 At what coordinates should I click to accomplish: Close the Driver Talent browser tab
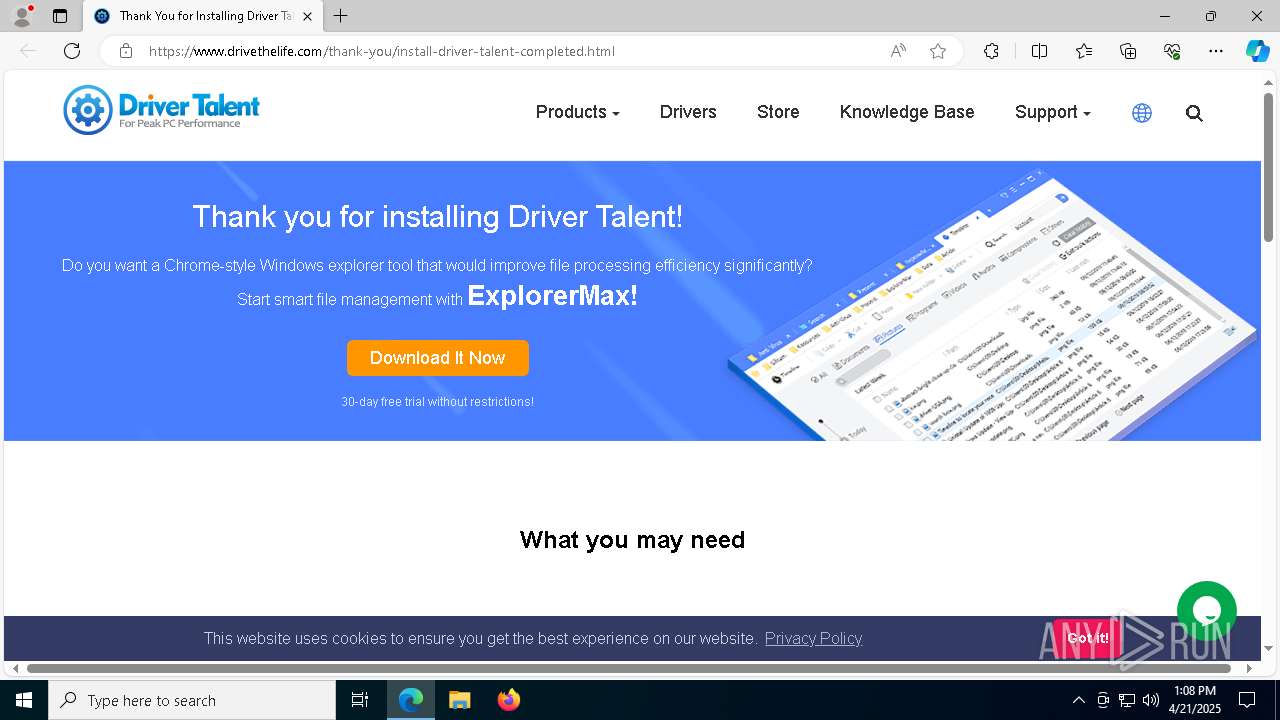click(307, 16)
